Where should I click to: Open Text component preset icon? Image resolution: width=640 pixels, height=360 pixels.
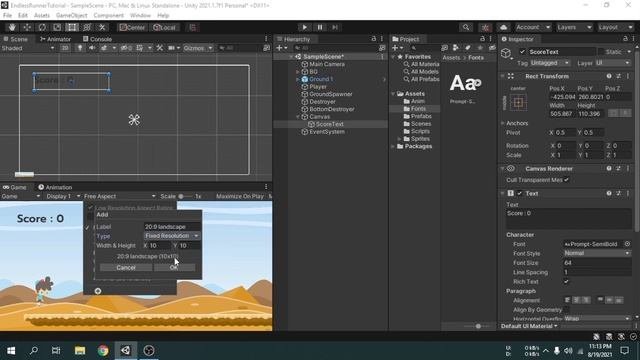click(x=619, y=193)
